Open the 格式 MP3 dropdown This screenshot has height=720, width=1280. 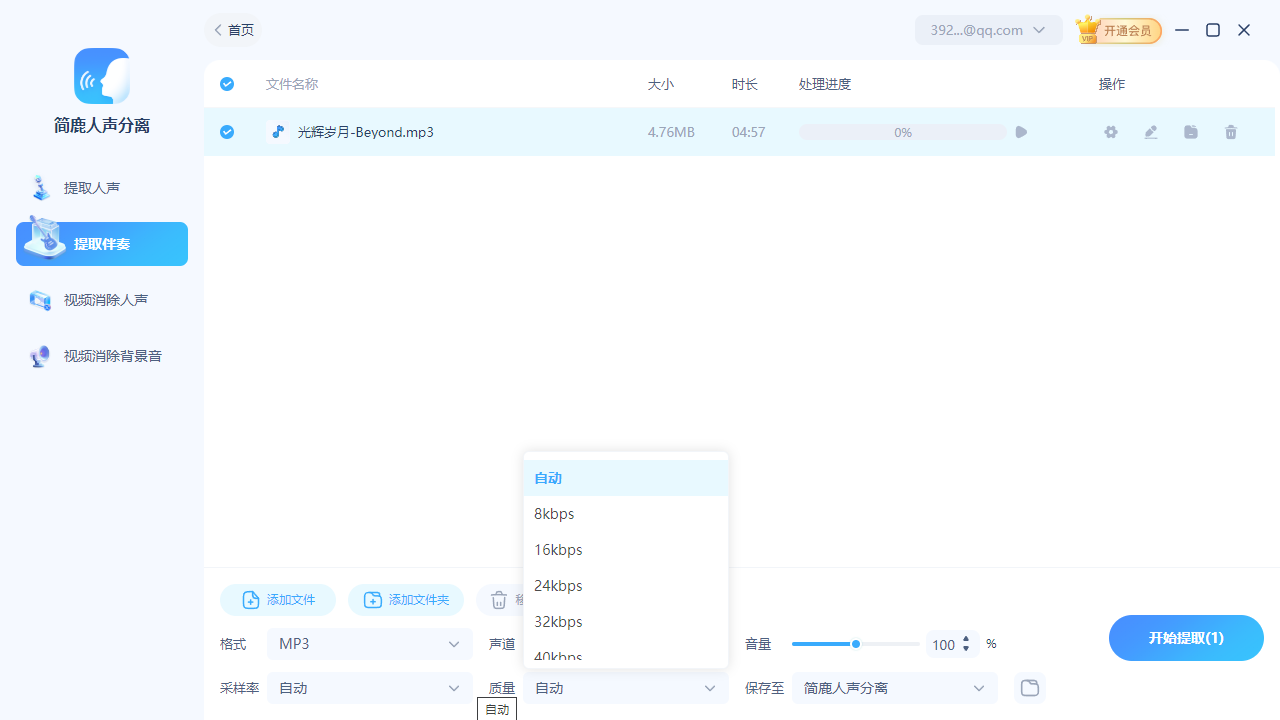(x=369, y=643)
